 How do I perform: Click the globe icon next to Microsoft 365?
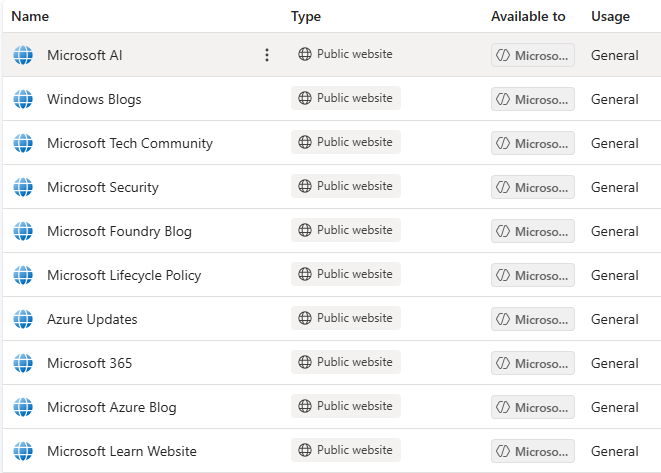tap(23, 363)
